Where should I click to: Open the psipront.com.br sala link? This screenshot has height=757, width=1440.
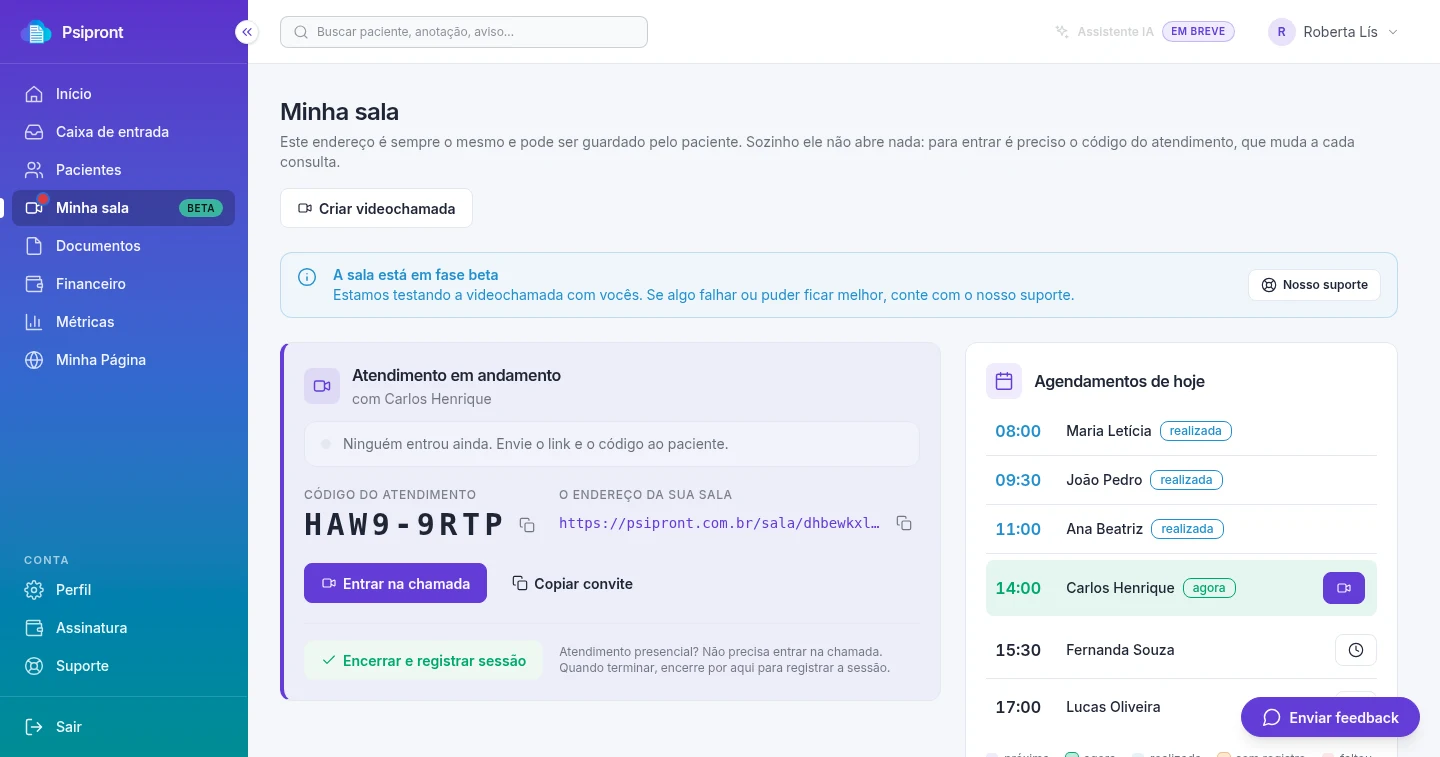click(720, 523)
